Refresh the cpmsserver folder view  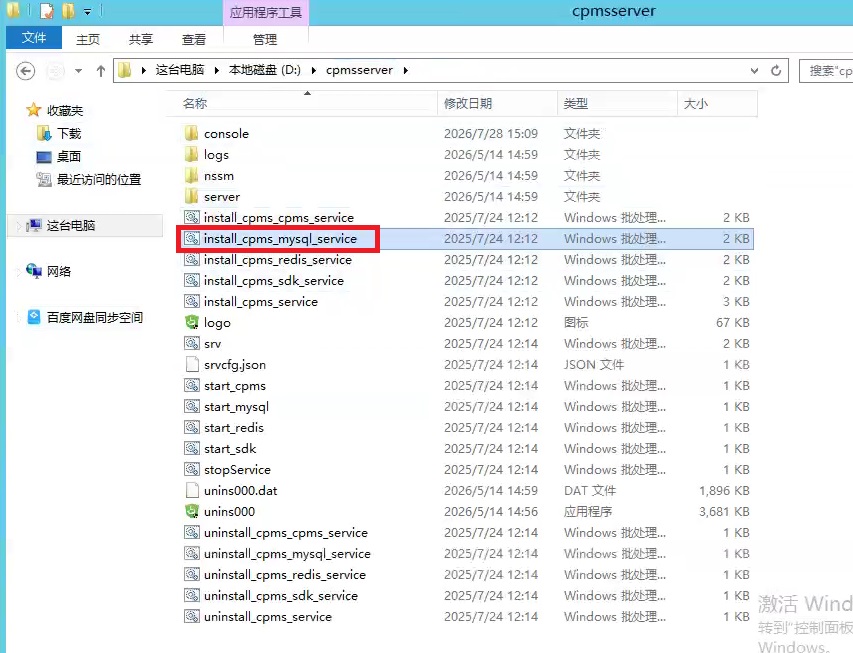[776, 70]
